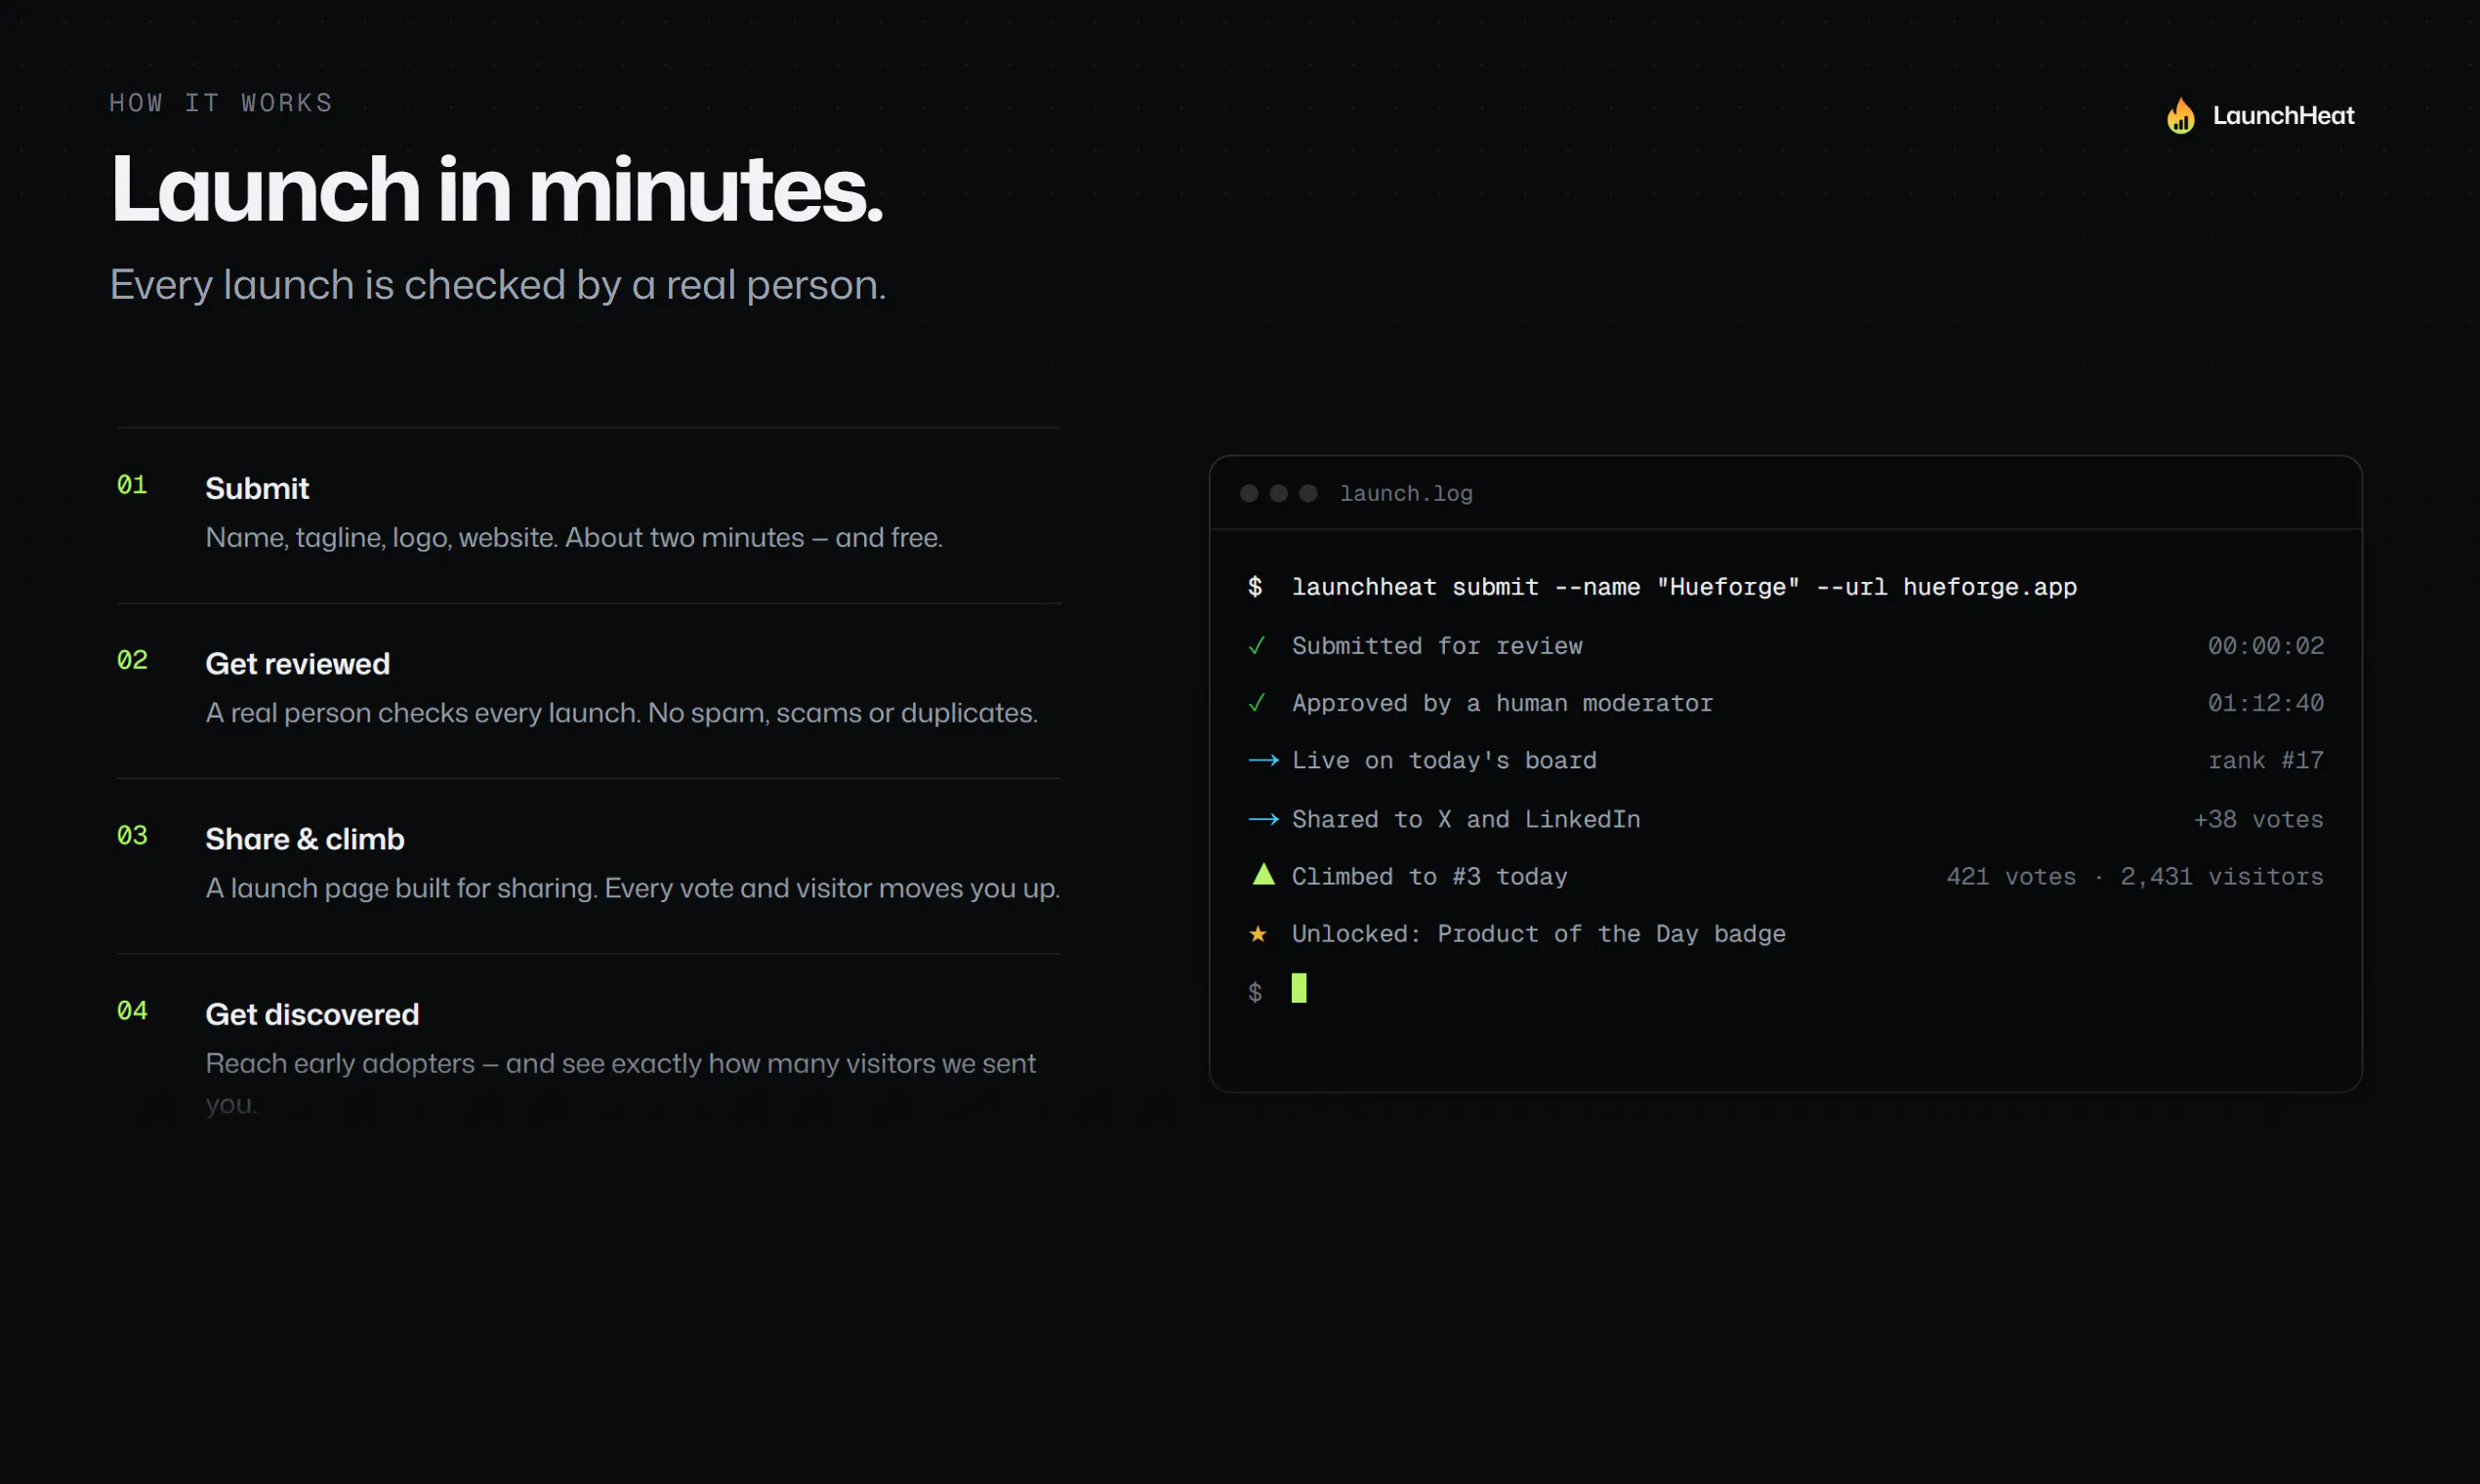Select the Share & climb step heading
Viewport: 2480px width, 1484px height.
pyautogui.click(x=305, y=838)
